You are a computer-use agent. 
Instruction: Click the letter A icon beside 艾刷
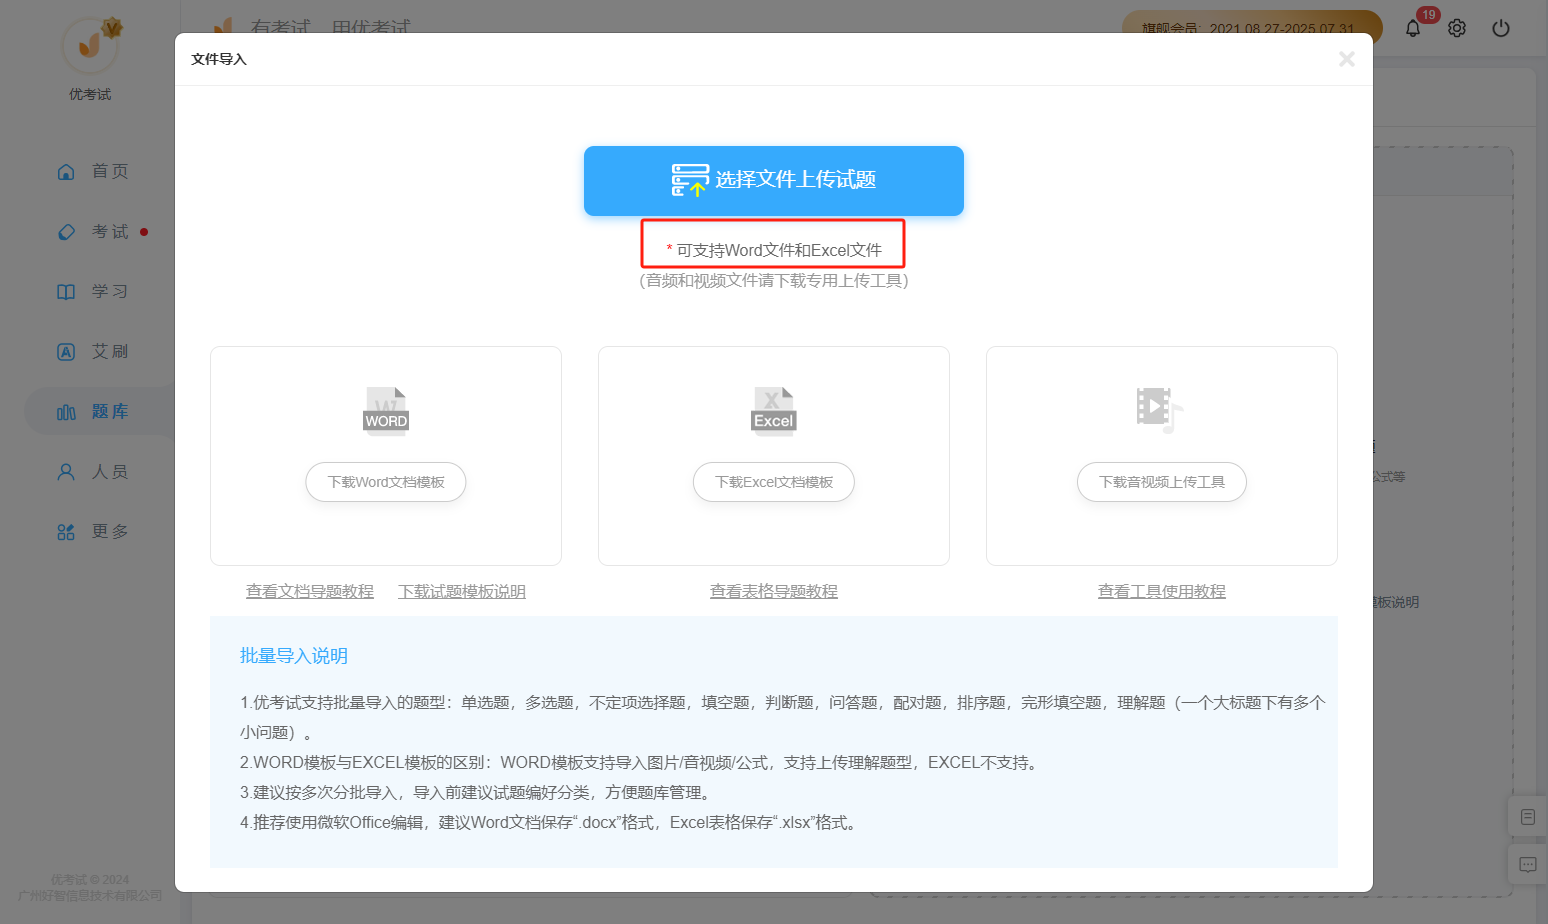click(66, 352)
